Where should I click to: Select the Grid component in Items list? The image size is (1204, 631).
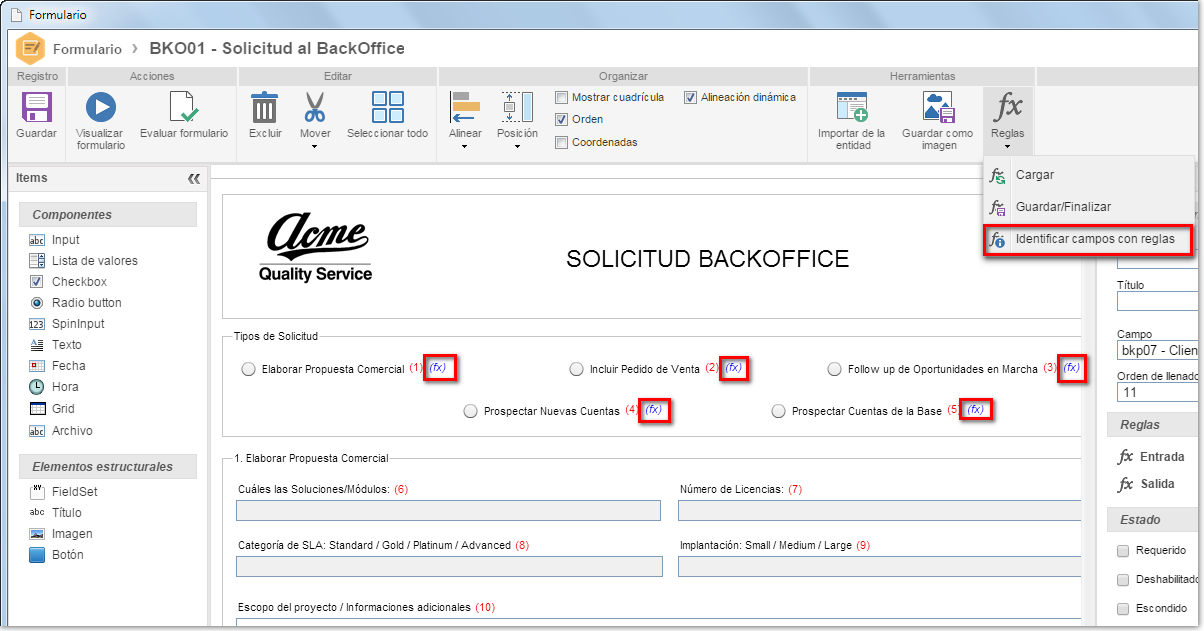click(63, 409)
